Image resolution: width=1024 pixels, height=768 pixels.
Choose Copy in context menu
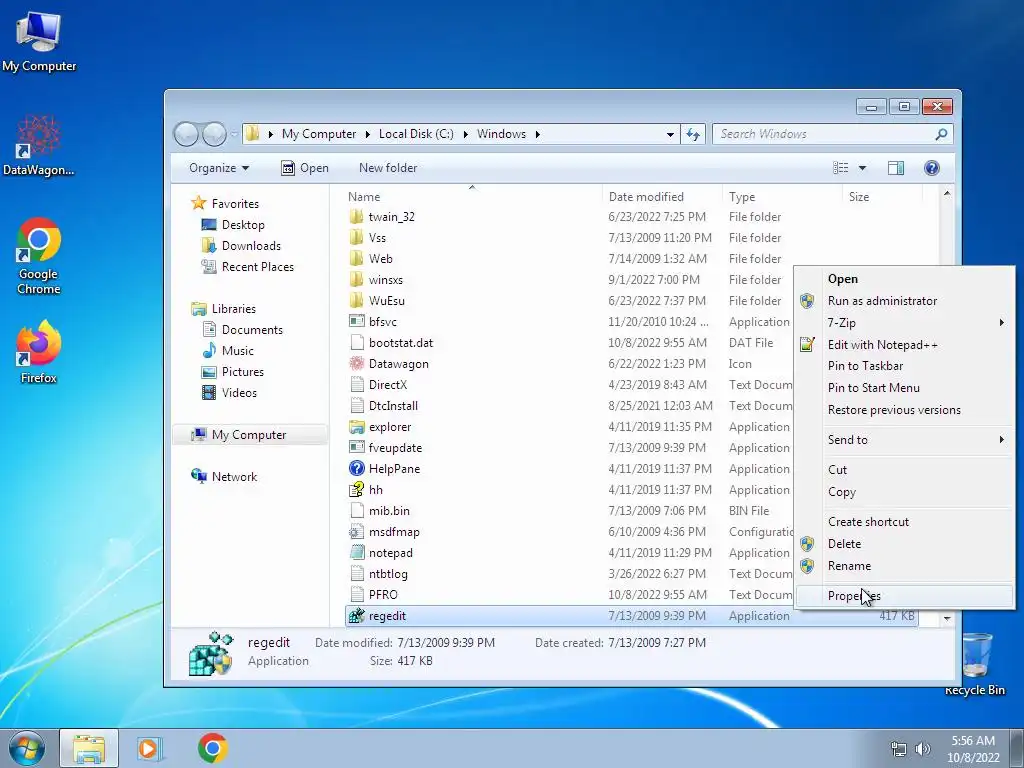click(x=904, y=492)
